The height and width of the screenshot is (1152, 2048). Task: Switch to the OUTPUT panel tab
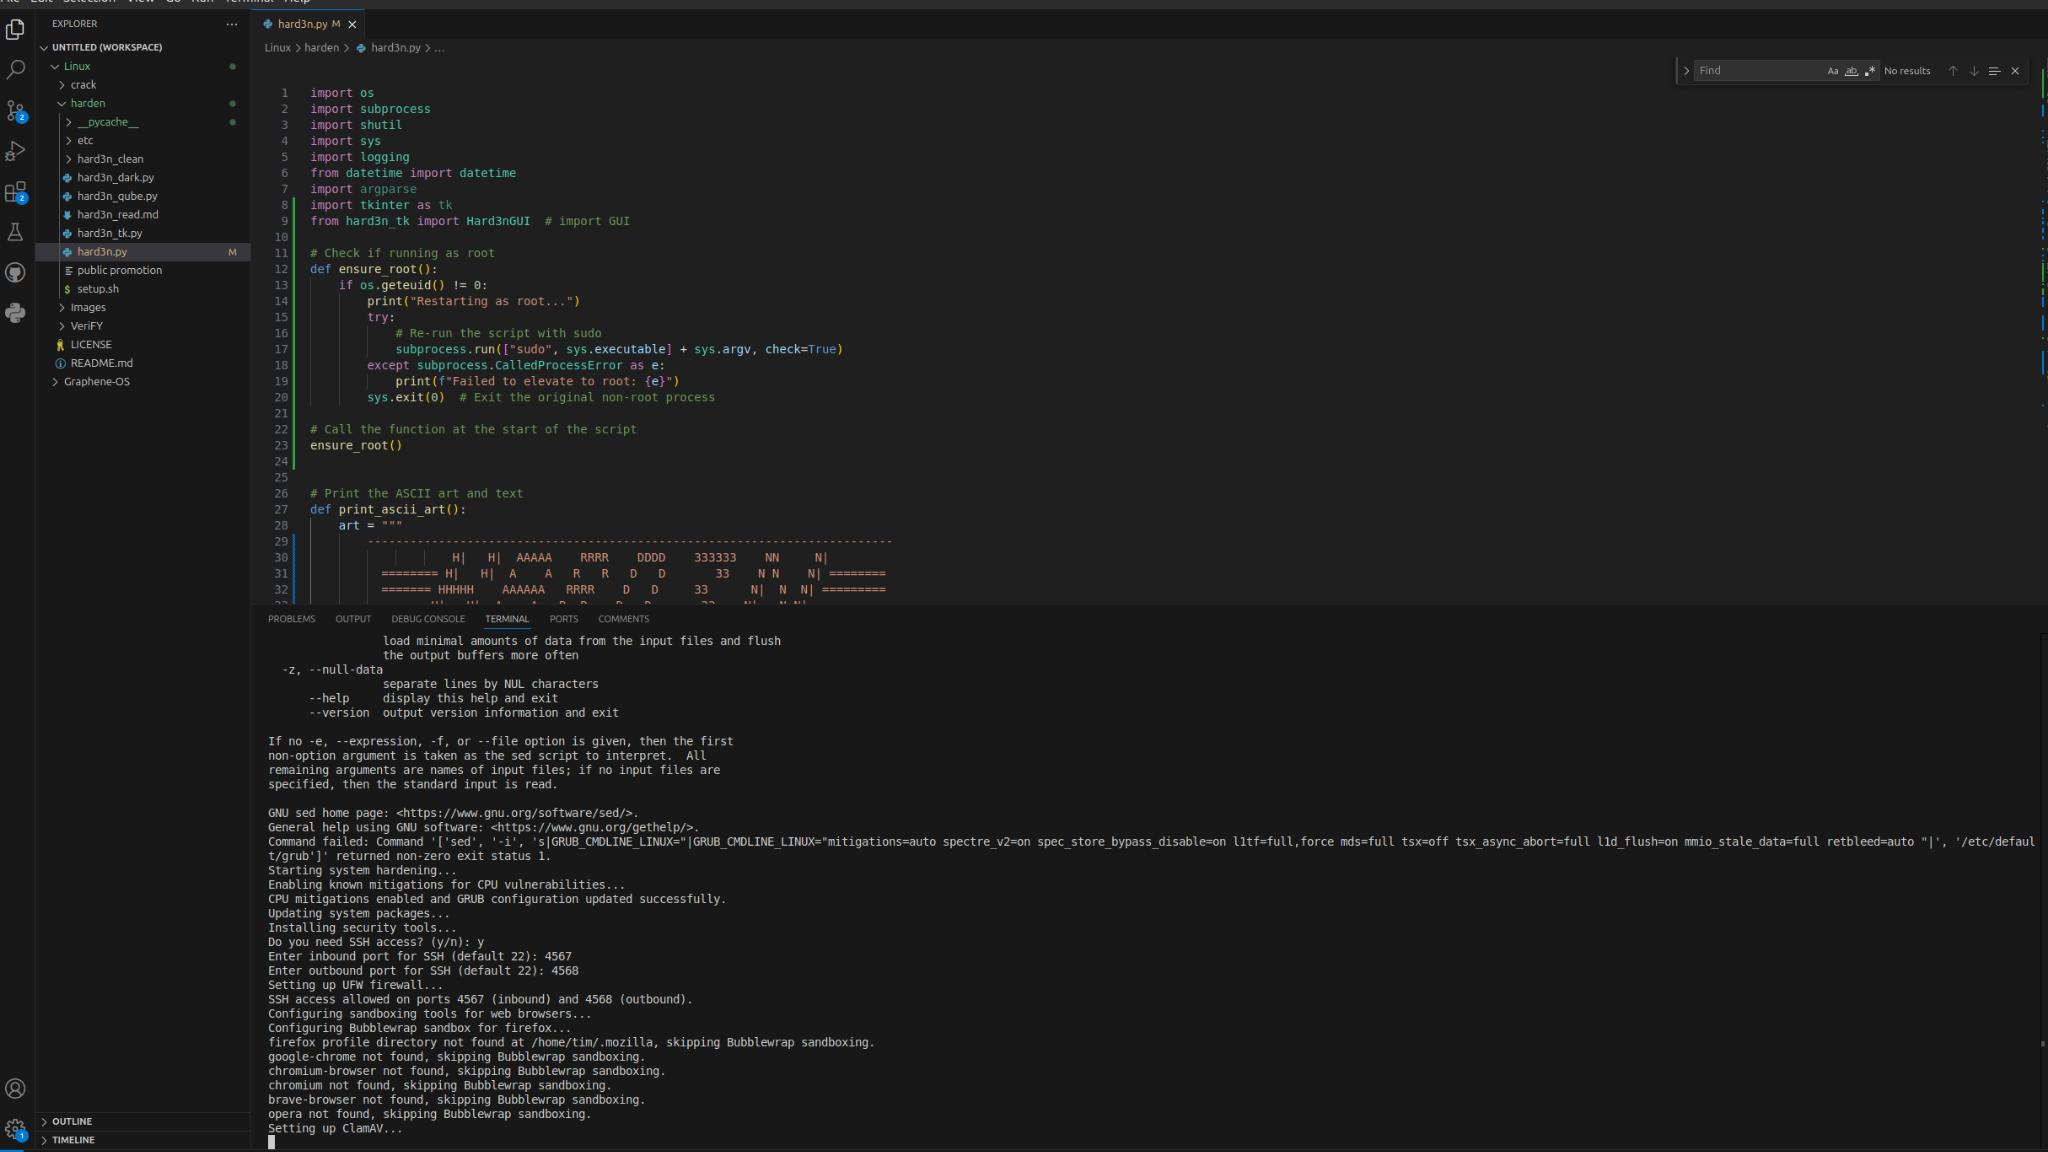352,618
